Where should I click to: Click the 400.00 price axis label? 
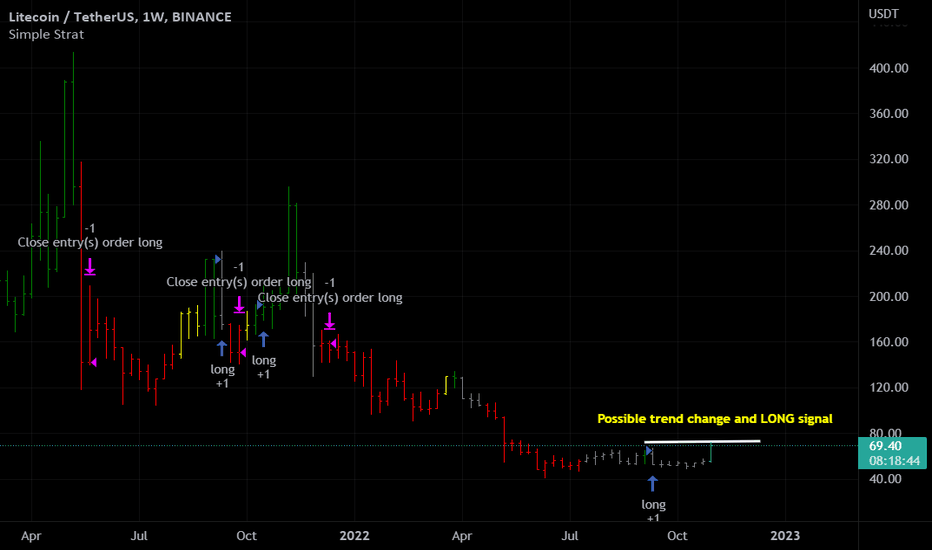click(889, 68)
